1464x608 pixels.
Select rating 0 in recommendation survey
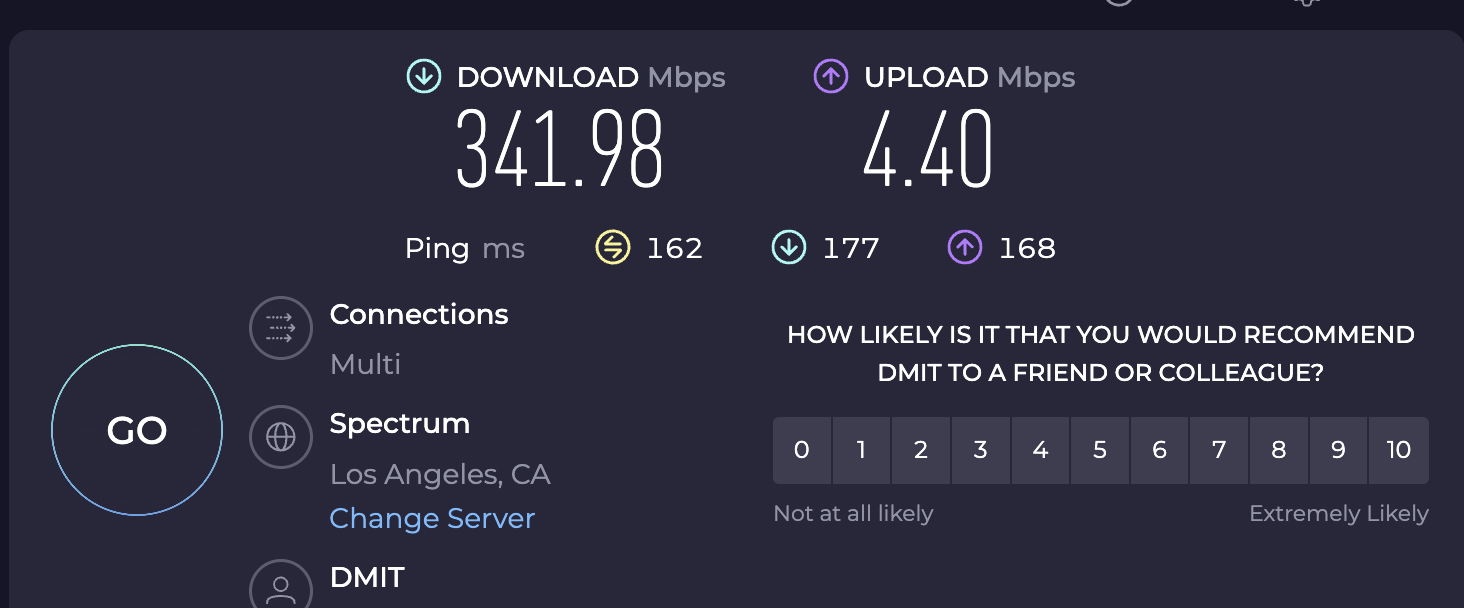click(x=802, y=450)
